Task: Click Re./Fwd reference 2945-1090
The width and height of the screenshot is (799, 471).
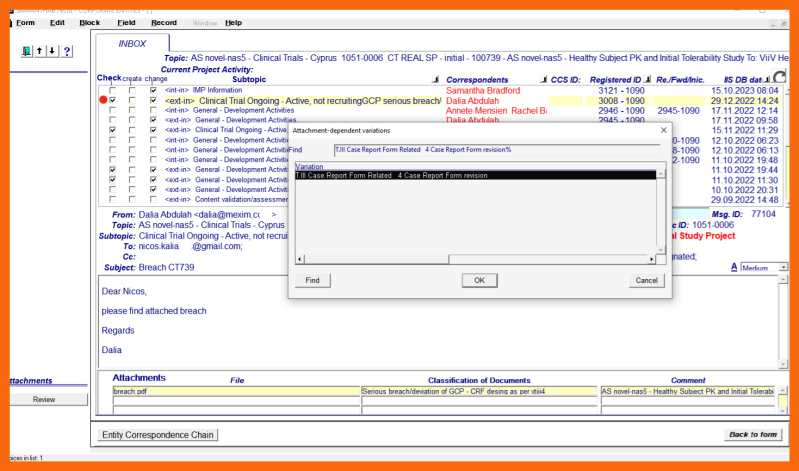Action: 678,111
